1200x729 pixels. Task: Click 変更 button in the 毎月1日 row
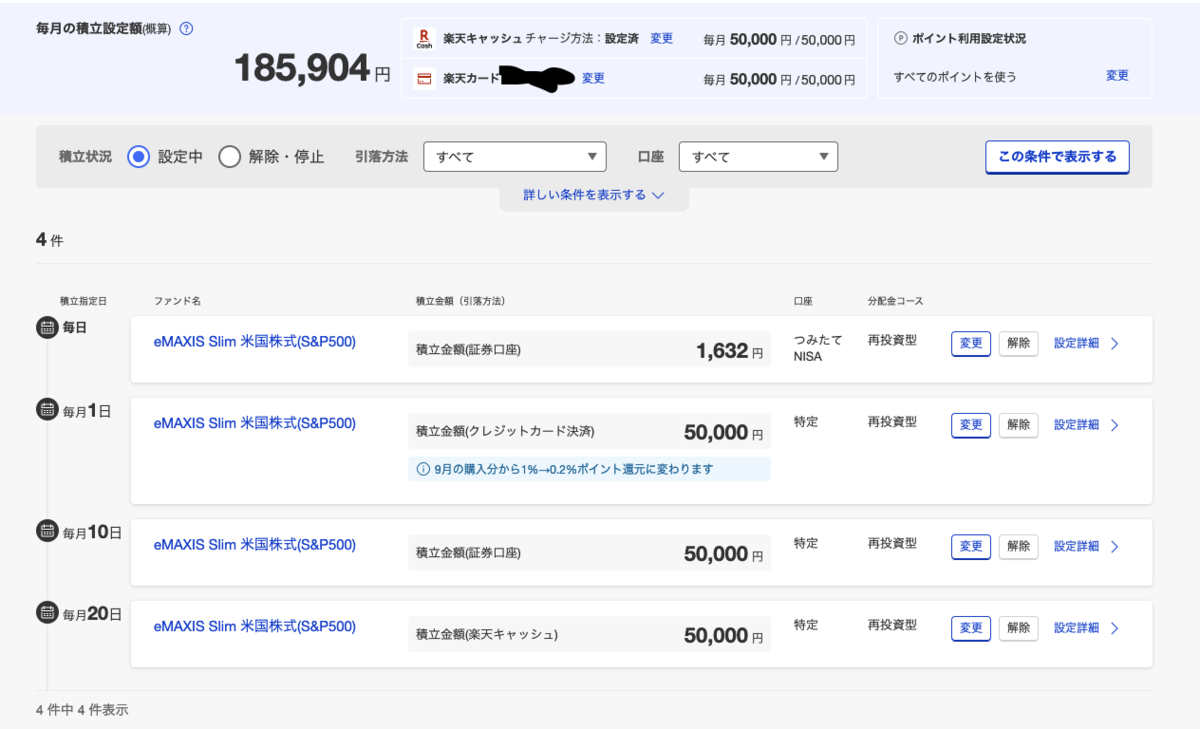971,425
